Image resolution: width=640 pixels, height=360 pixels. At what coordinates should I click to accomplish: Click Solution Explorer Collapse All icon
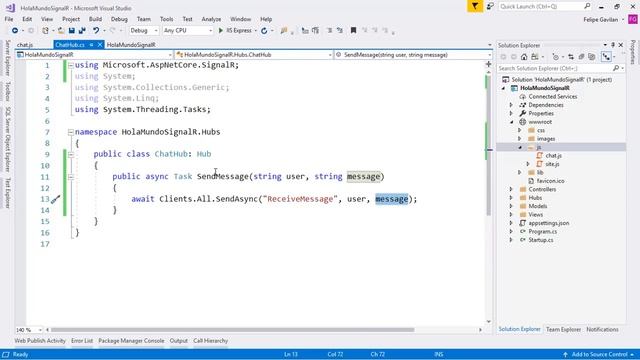coord(581,57)
